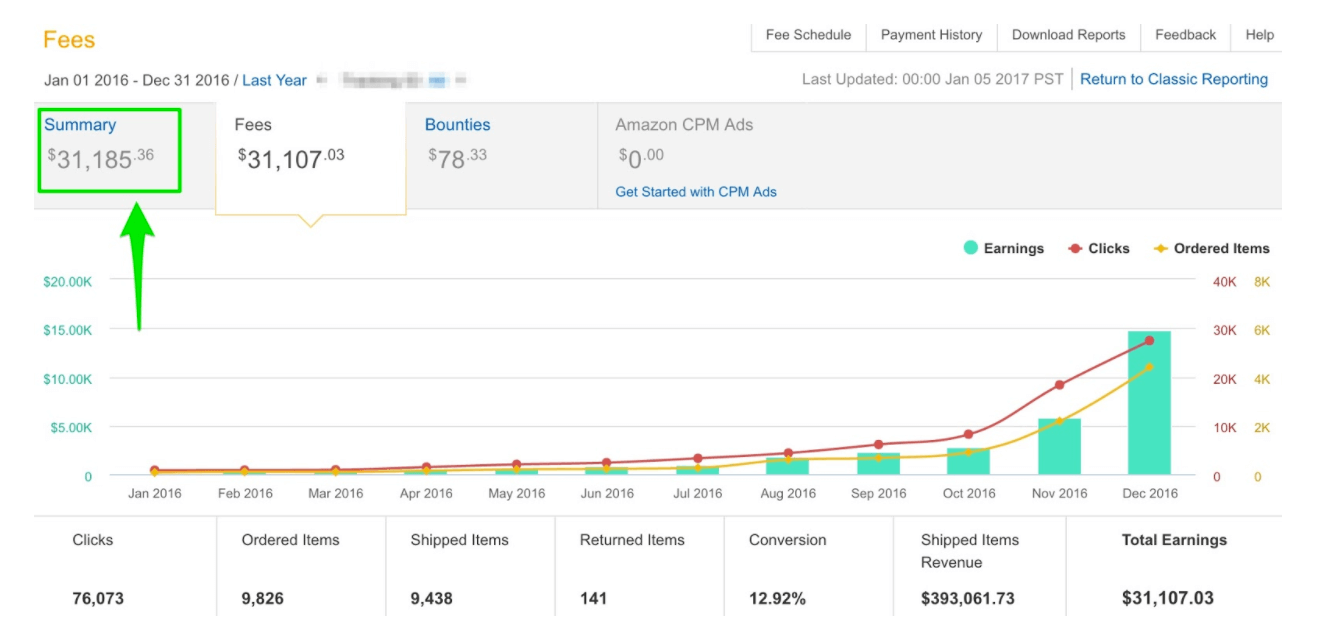The width and height of the screenshot is (1318, 636).
Task: Click the Oct 2016 red clicks data point
Action: click(968, 434)
